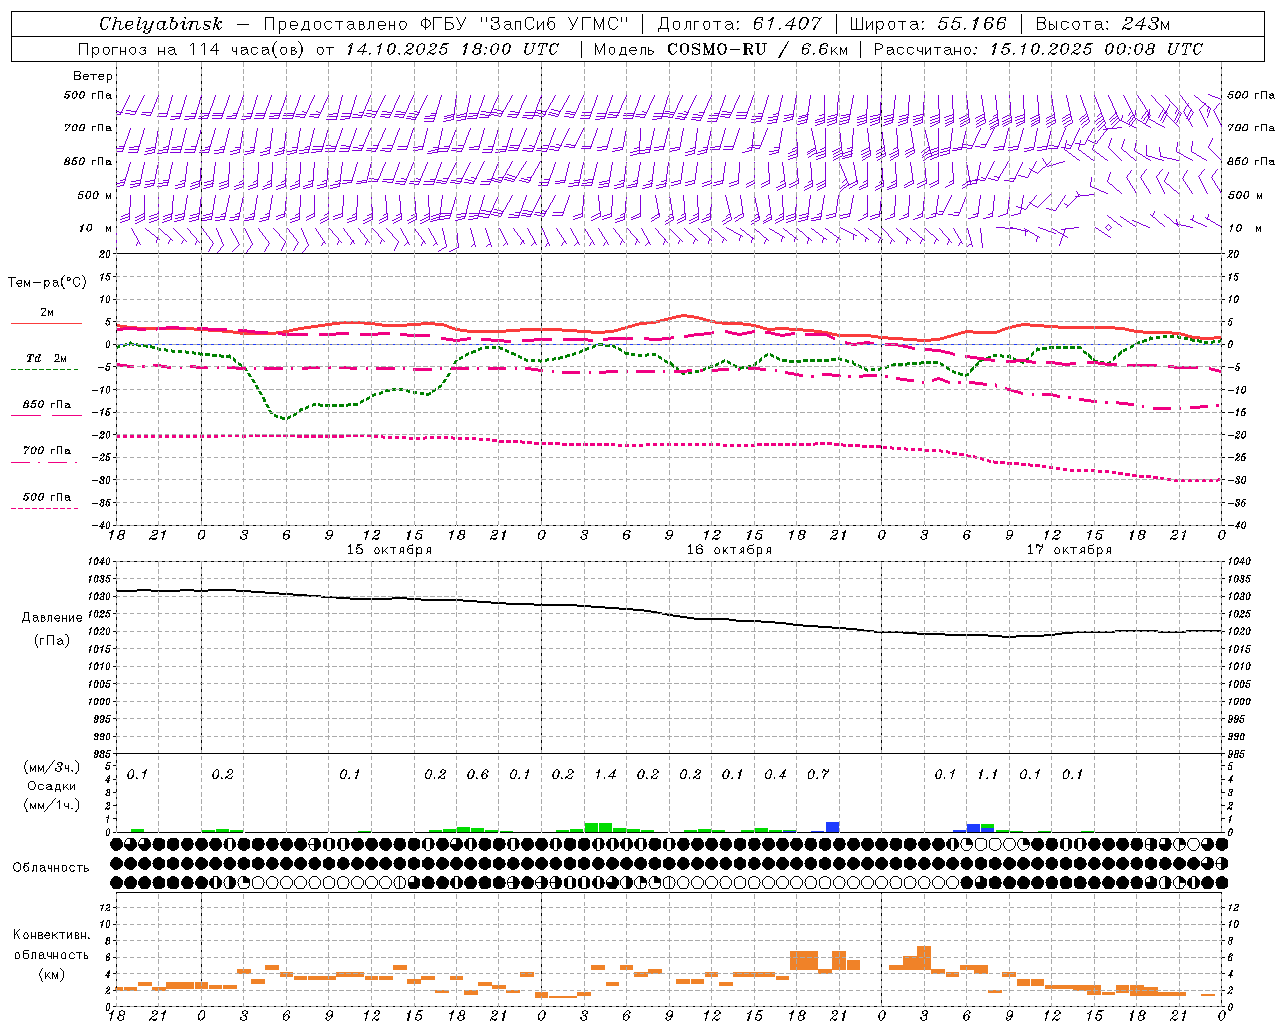
Task: Click the tall green precipitation bar under 1.4
Action: (598, 827)
